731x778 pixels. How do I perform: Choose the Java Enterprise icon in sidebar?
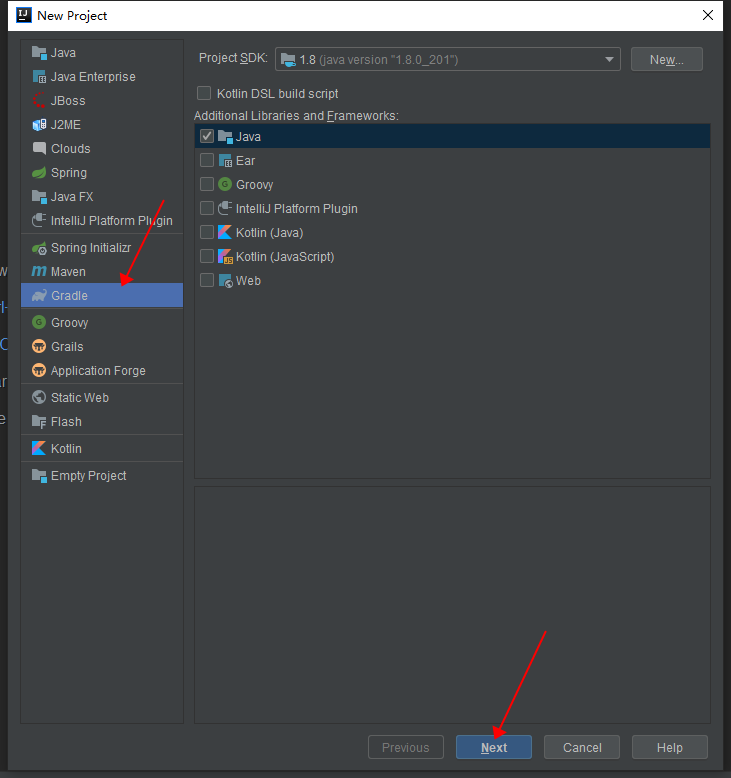(39, 76)
